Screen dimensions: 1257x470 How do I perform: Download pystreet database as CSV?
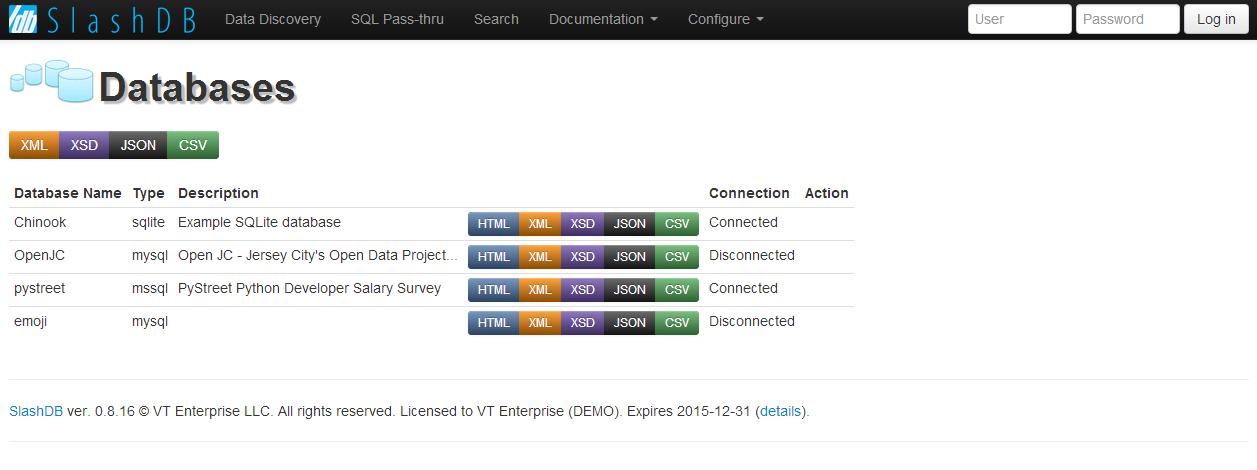[677, 290]
